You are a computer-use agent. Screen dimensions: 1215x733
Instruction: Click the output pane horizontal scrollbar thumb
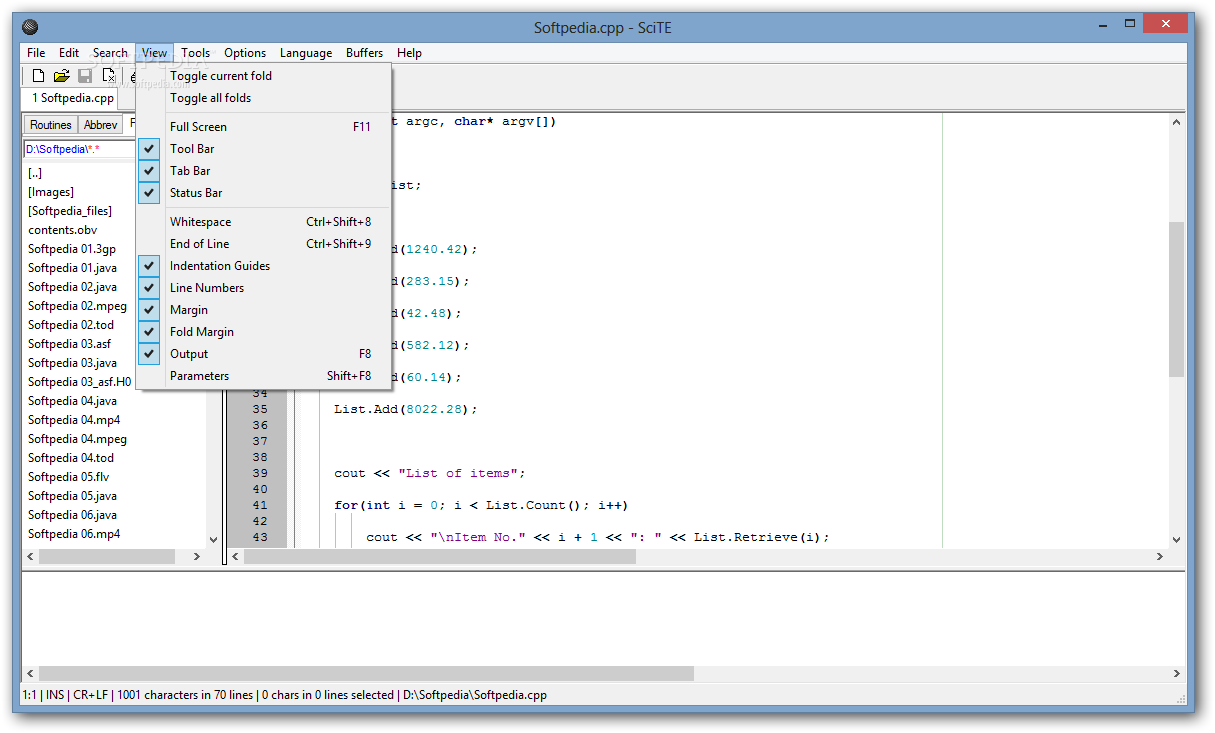pyautogui.click(x=366, y=674)
